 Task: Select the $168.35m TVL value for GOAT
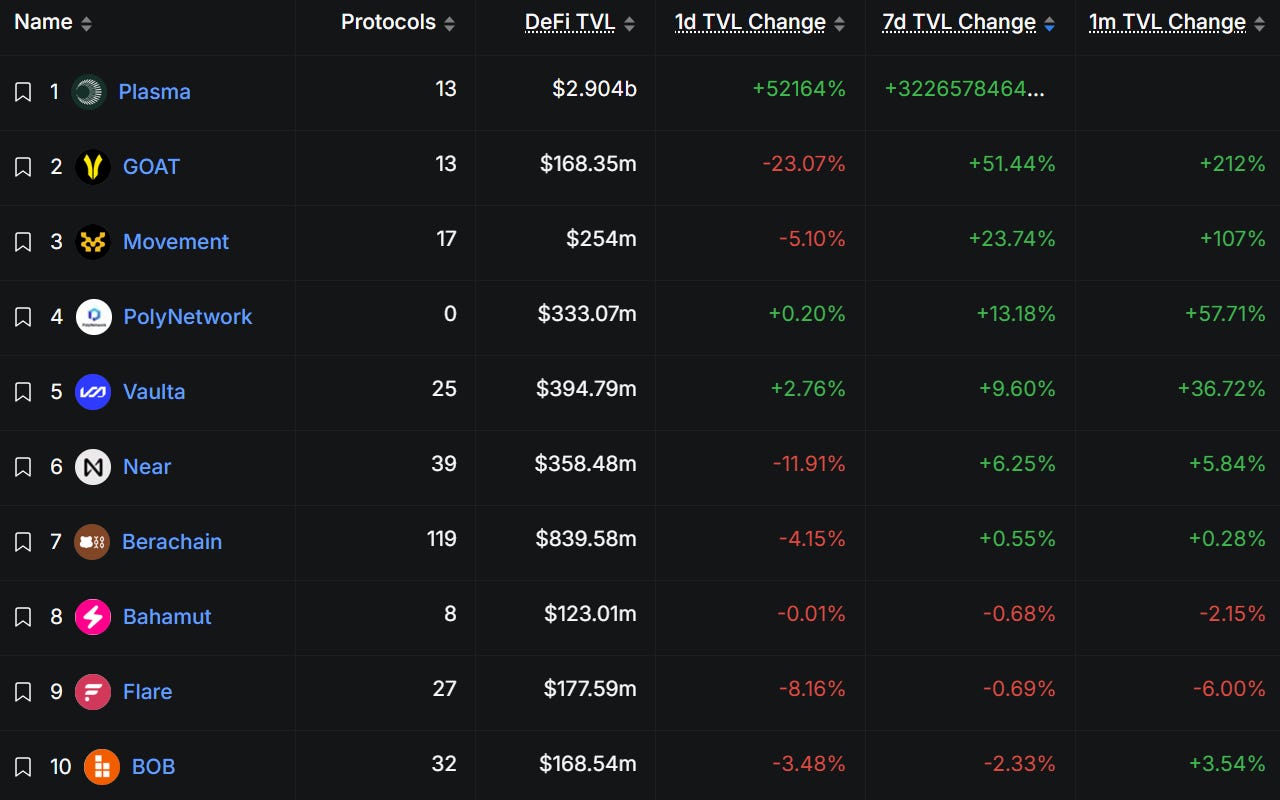[x=588, y=164]
